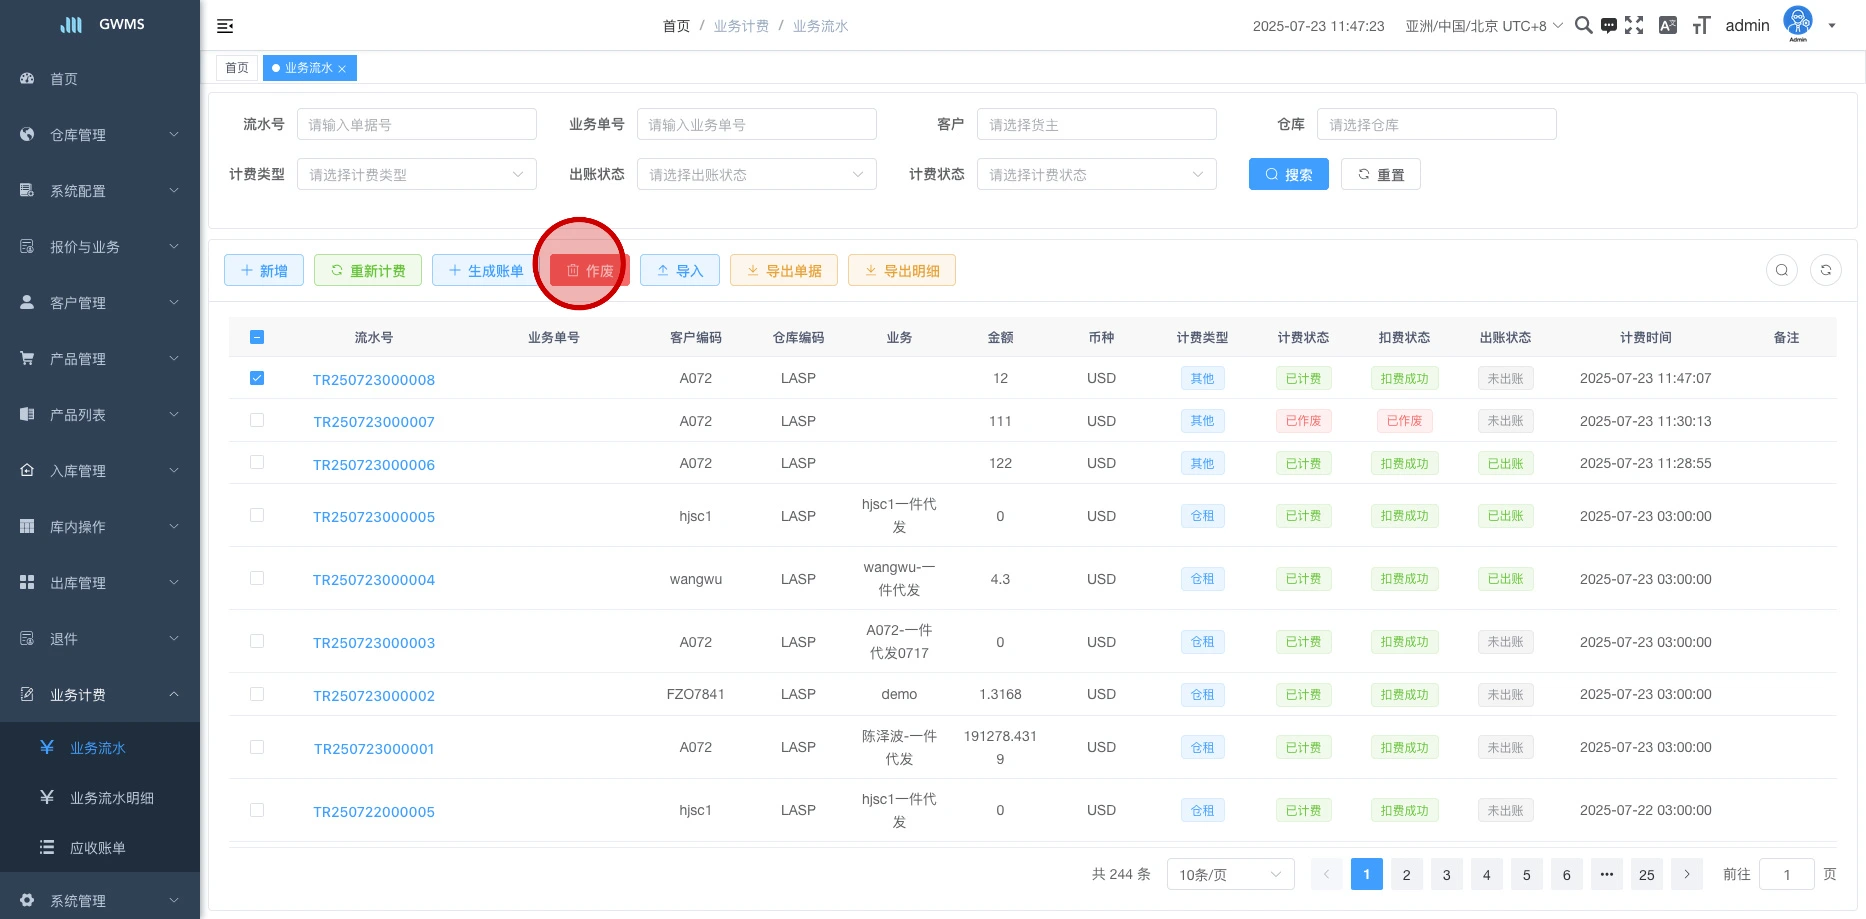Open the header search magnifier icon

click(x=1583, y=26)
